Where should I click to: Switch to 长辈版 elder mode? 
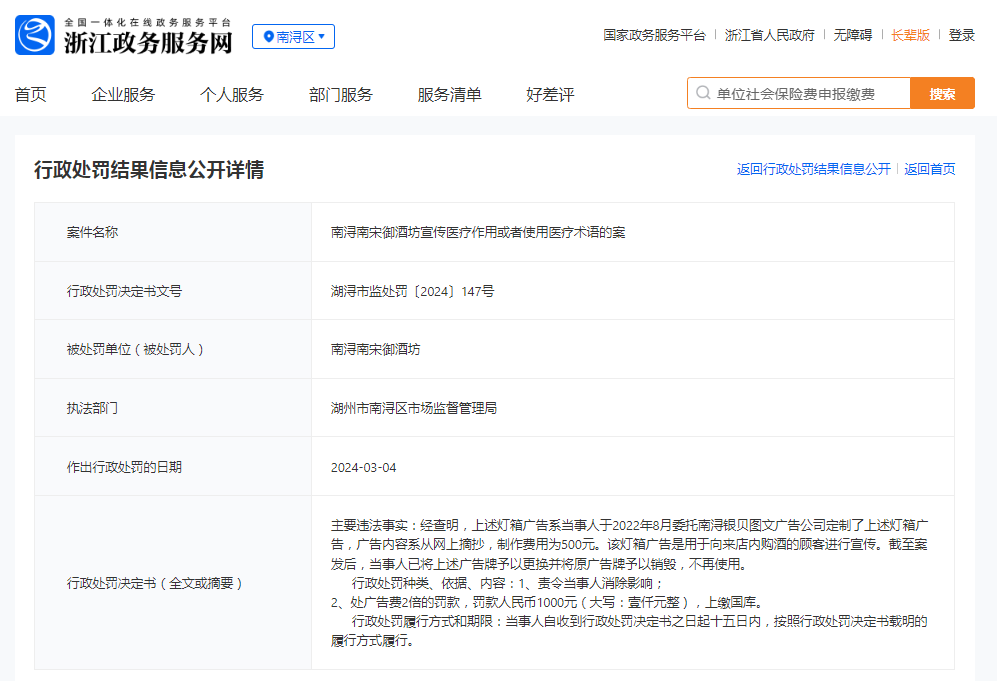pos(910,35)
